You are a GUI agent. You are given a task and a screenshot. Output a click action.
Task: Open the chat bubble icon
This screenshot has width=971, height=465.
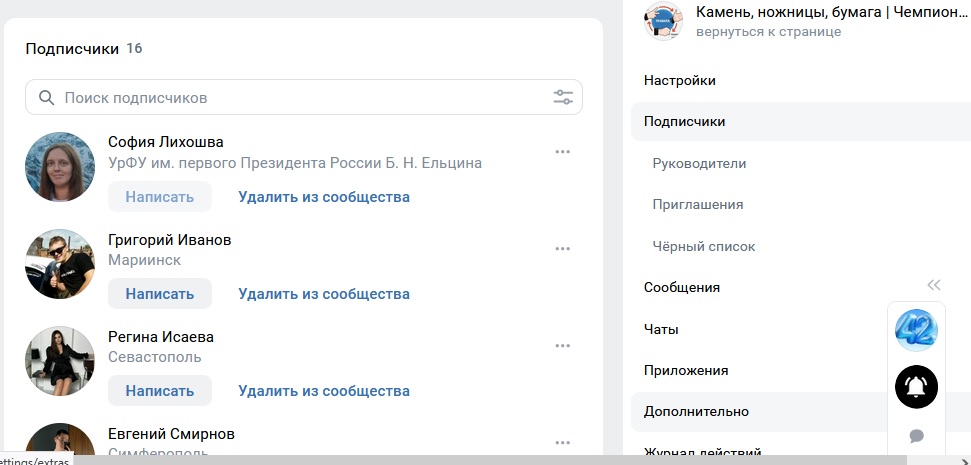pyautogui.click(x=916, y=436)
